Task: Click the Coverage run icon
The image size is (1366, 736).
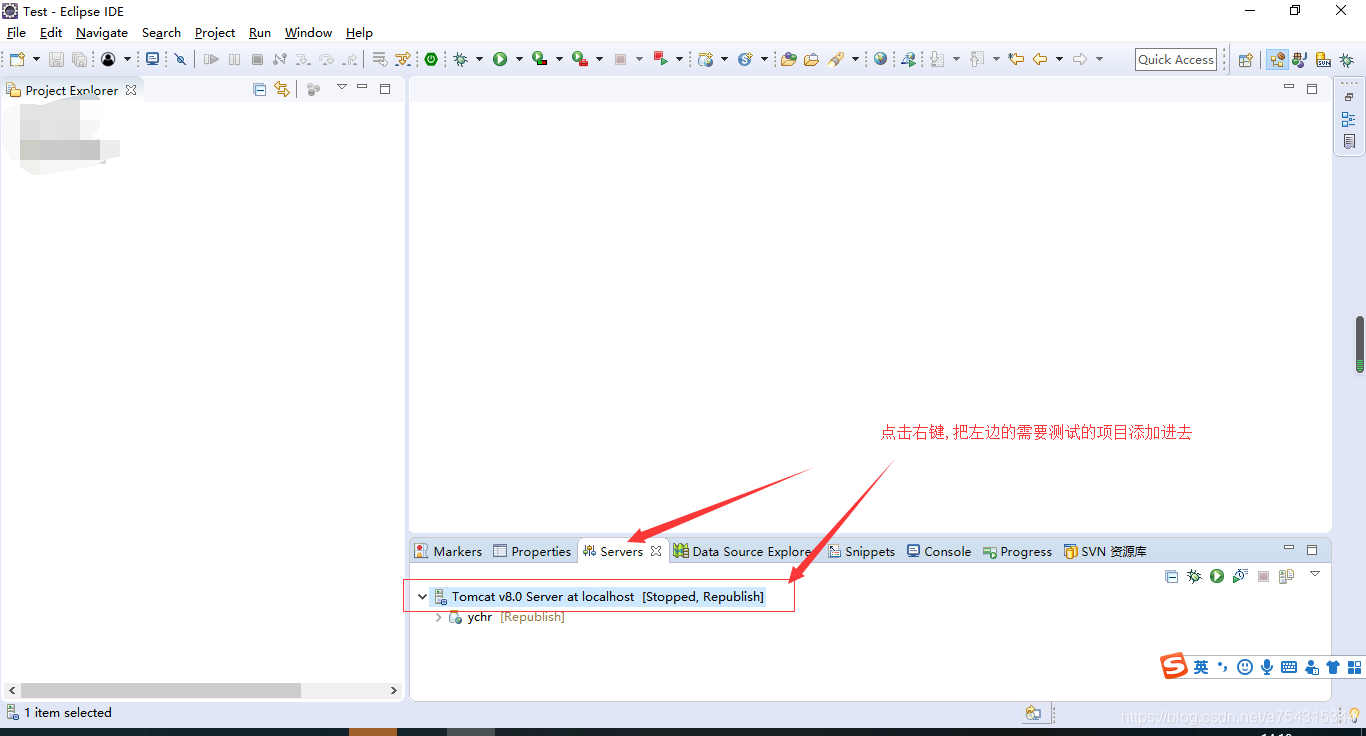Action: click(539, 59)
